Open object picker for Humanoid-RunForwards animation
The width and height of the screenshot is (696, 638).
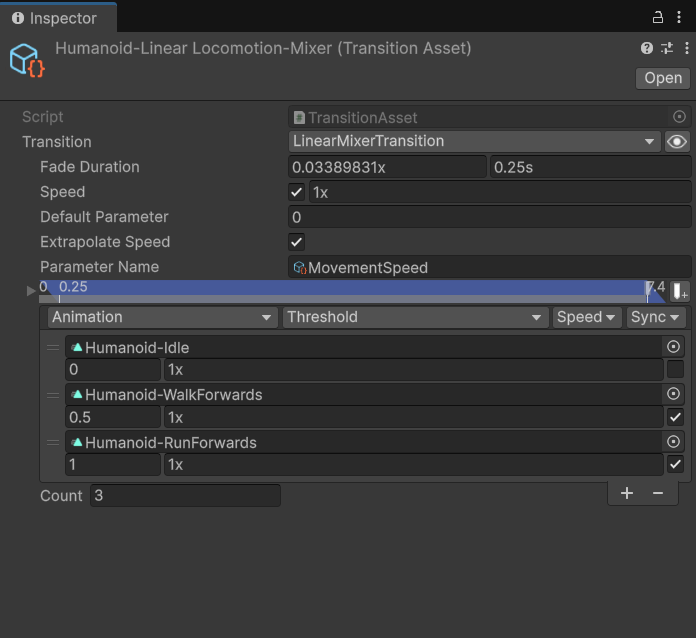click(x=673, y=442)
